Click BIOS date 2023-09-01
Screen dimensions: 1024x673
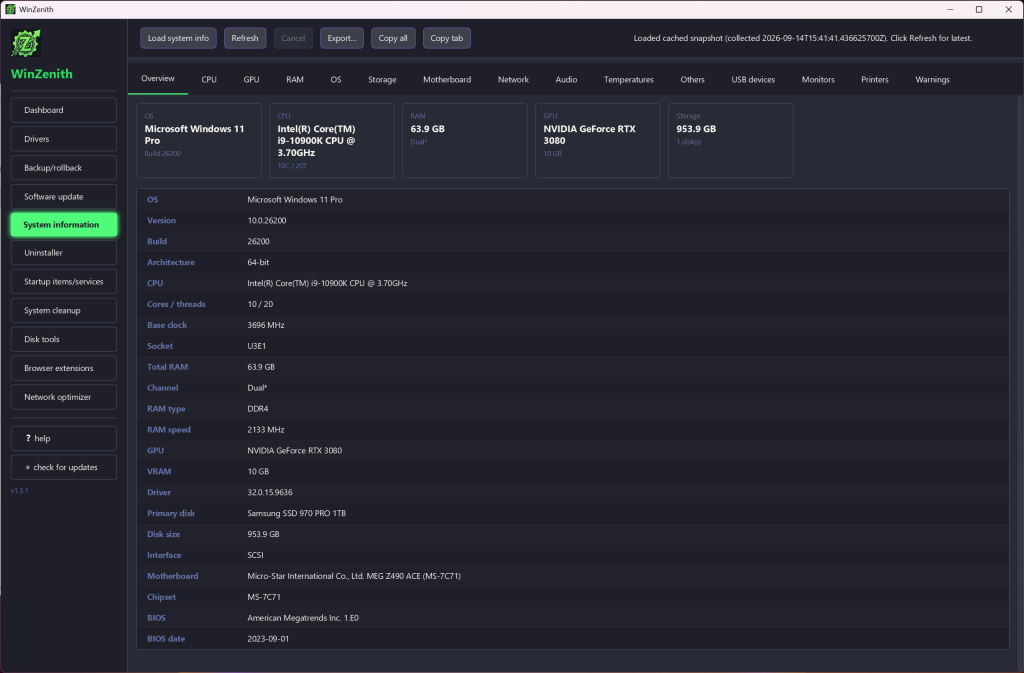point(268,638)
